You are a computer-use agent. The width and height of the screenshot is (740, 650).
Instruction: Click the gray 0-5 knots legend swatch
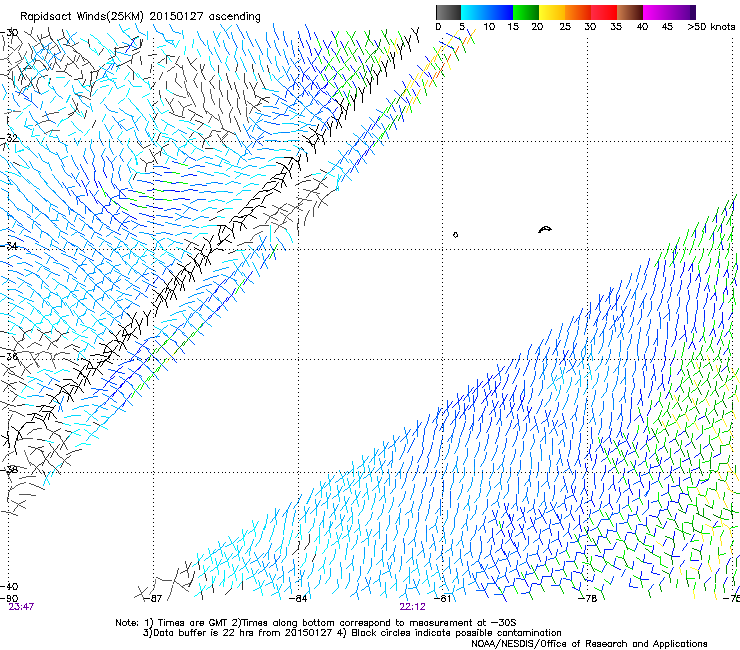click(448, 12)
